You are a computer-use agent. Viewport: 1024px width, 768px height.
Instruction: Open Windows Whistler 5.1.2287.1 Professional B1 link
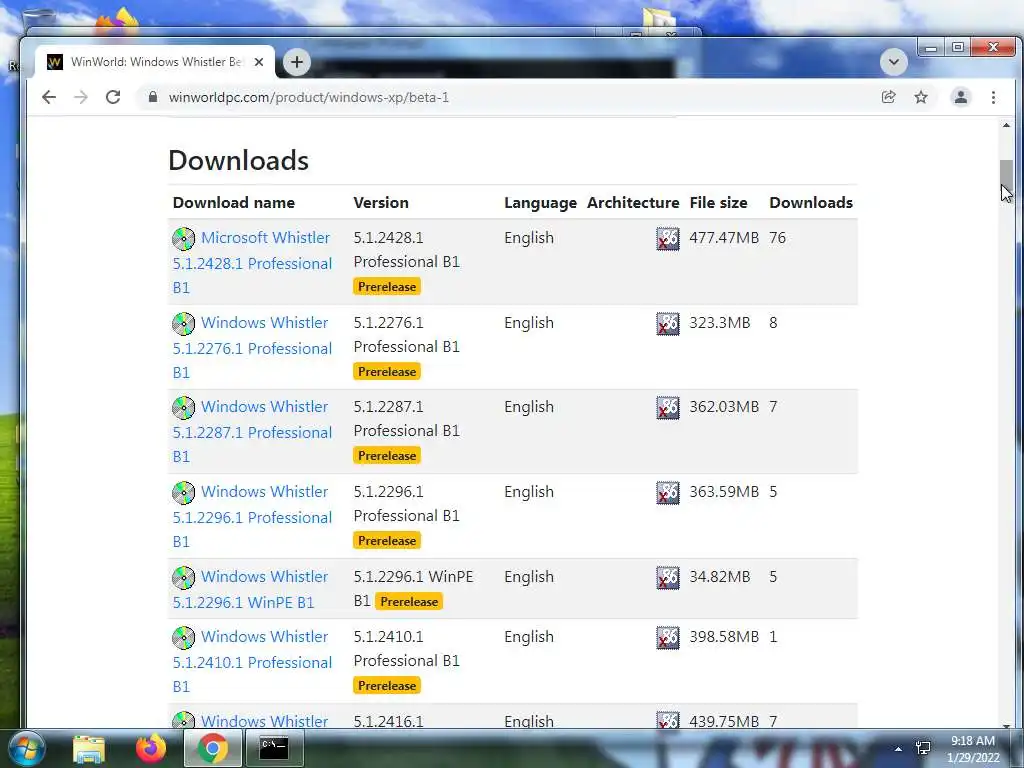[x=253, y=432]
